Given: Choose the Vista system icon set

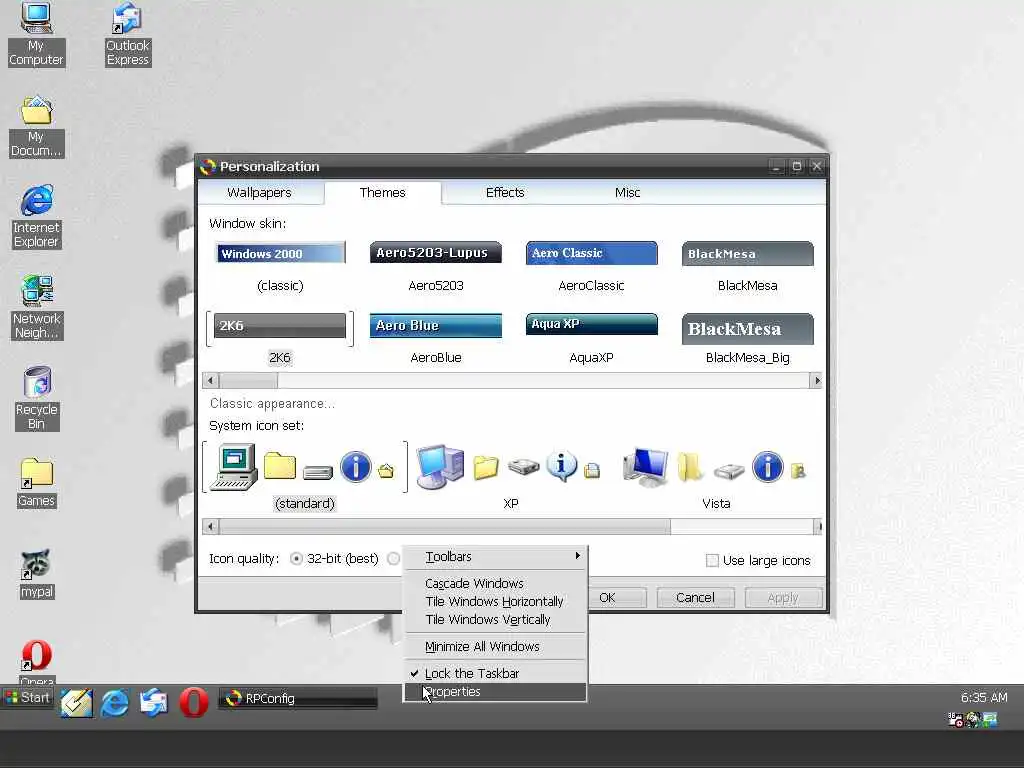Looking at the screenshot, I should pyautogui.click(x=716, y=477).
